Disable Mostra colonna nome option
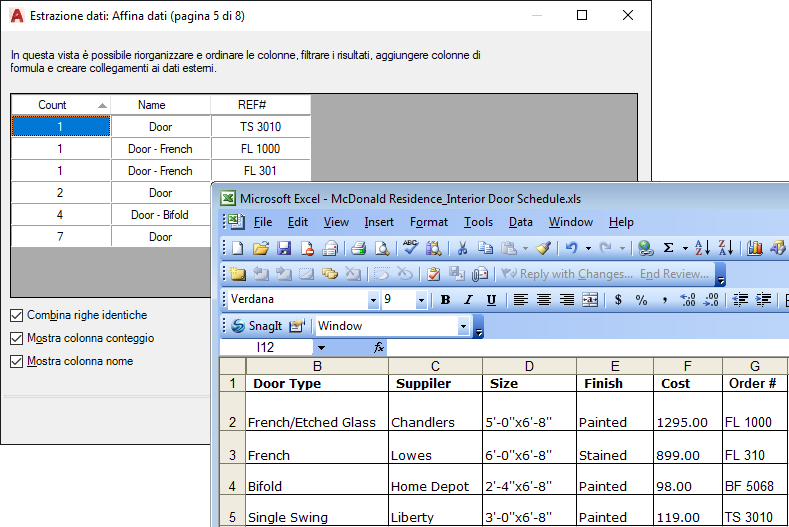The image size is (789, 527). pyautogui.click(x=17, y=361)
